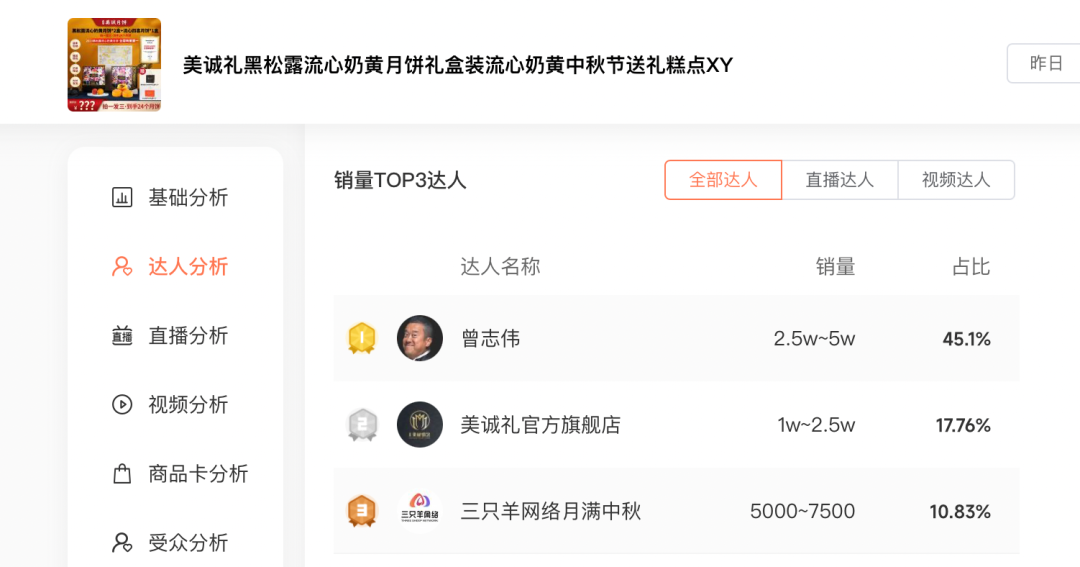Click 曾志伟's profile avatar

[420, 338]
